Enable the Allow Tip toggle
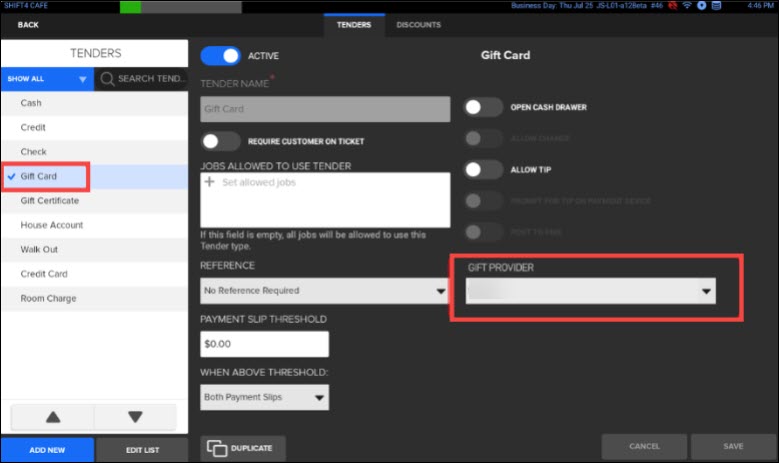Screen dimensions: 779x463 483,170
